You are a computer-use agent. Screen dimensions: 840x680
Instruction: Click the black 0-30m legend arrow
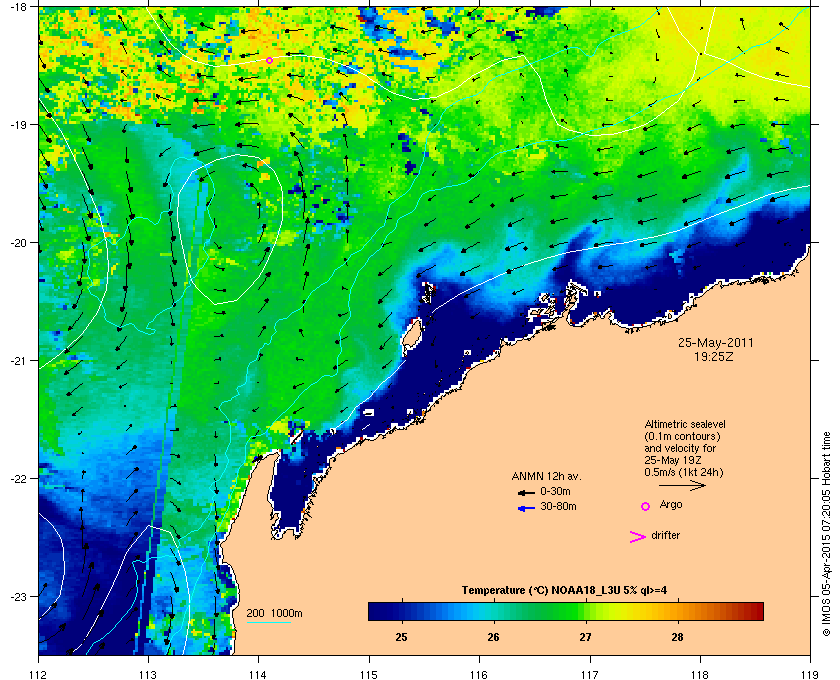point(526,492)
